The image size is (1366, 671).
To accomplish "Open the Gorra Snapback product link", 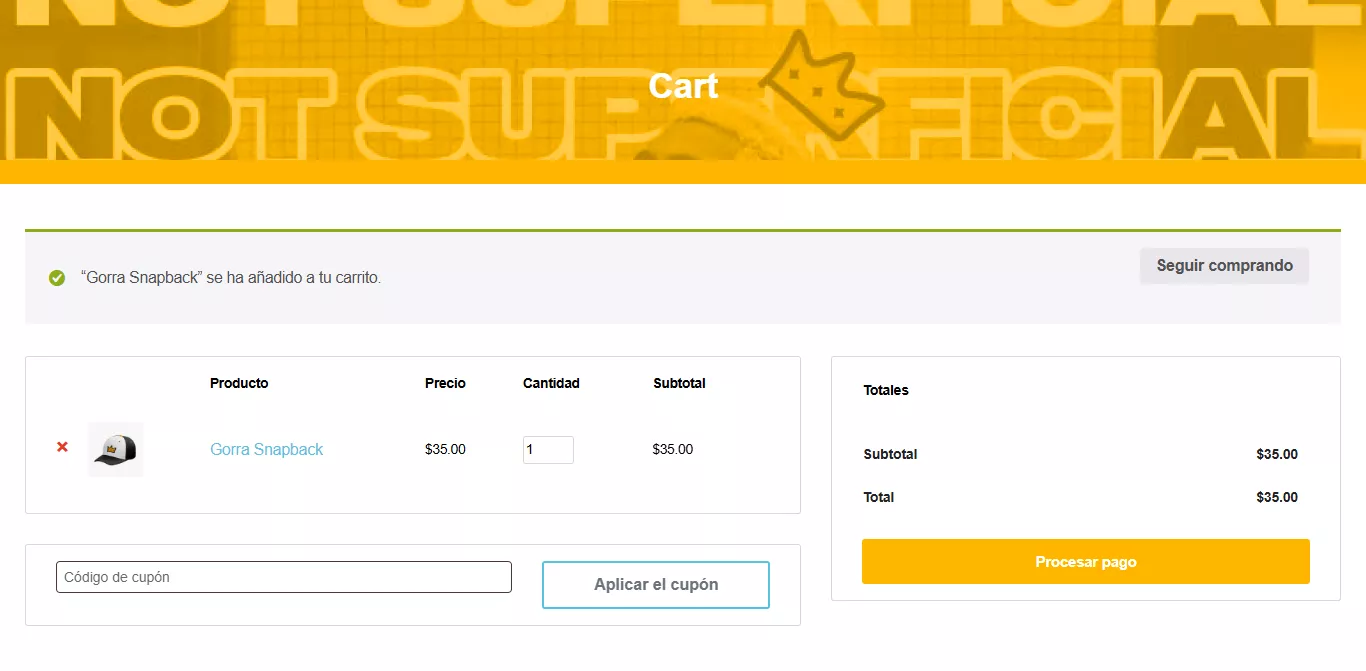I will click(266, 449).
